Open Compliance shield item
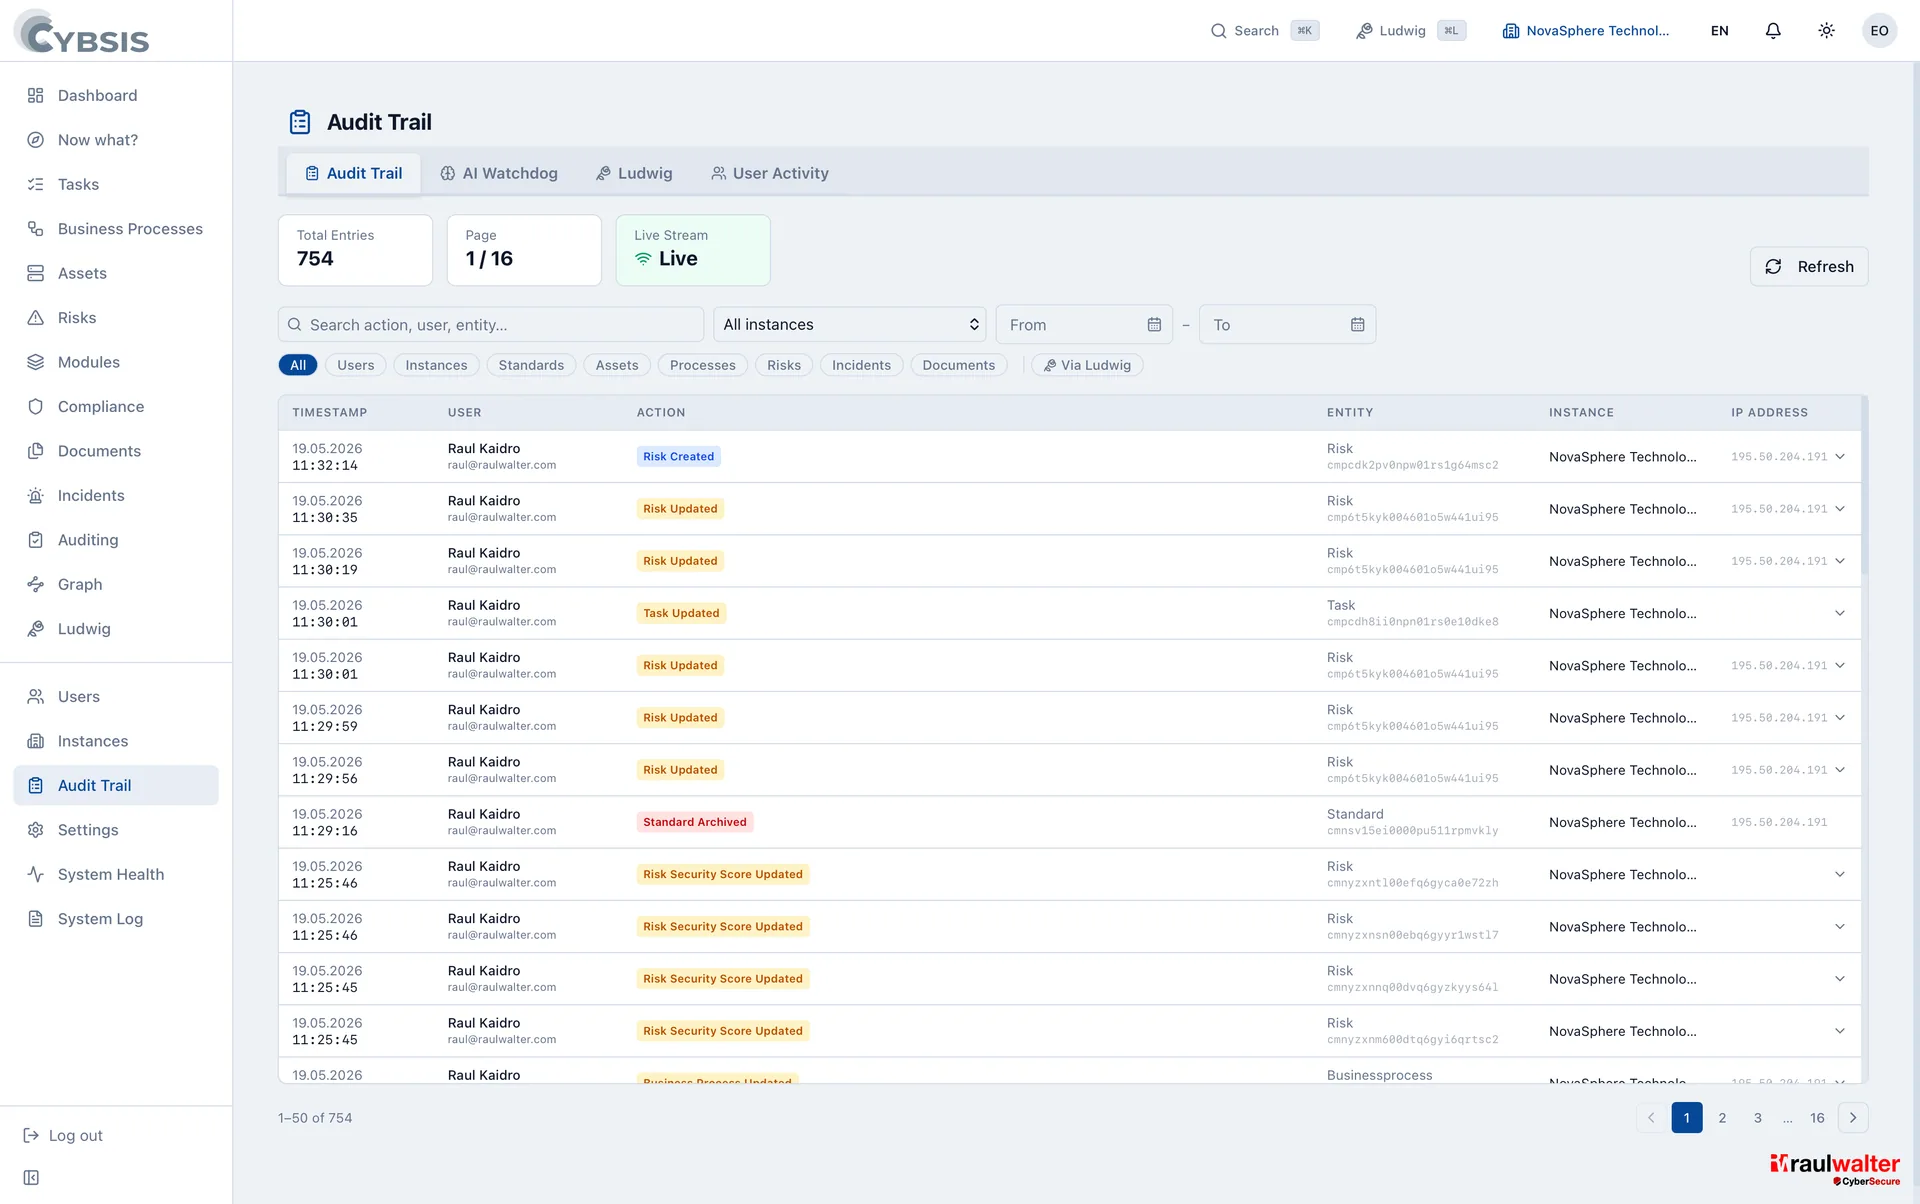The height and width of the screenshot is (1204, 1920). click(116, 407)
